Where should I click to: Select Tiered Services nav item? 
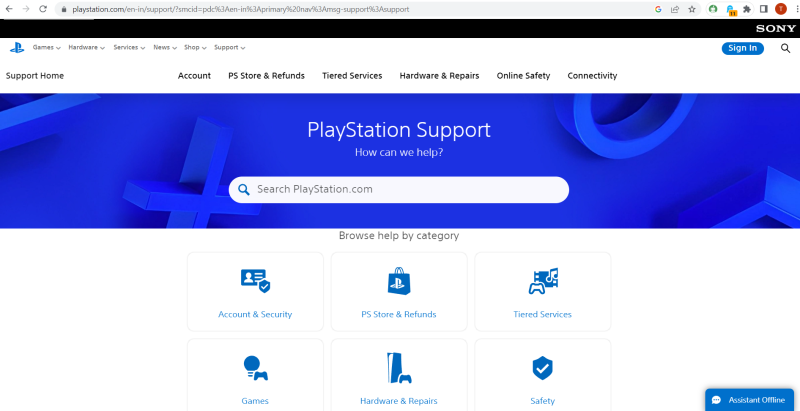(x=352, y=76)
